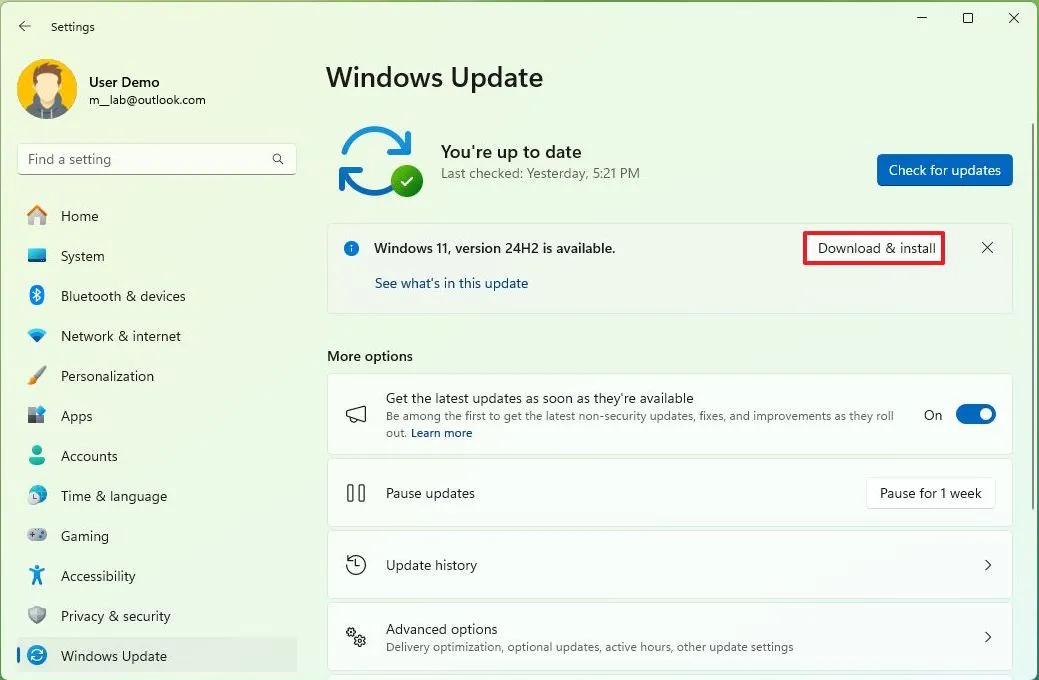Select the Apps icon in sidebar

pyautogui.click(x=37, y=416)
